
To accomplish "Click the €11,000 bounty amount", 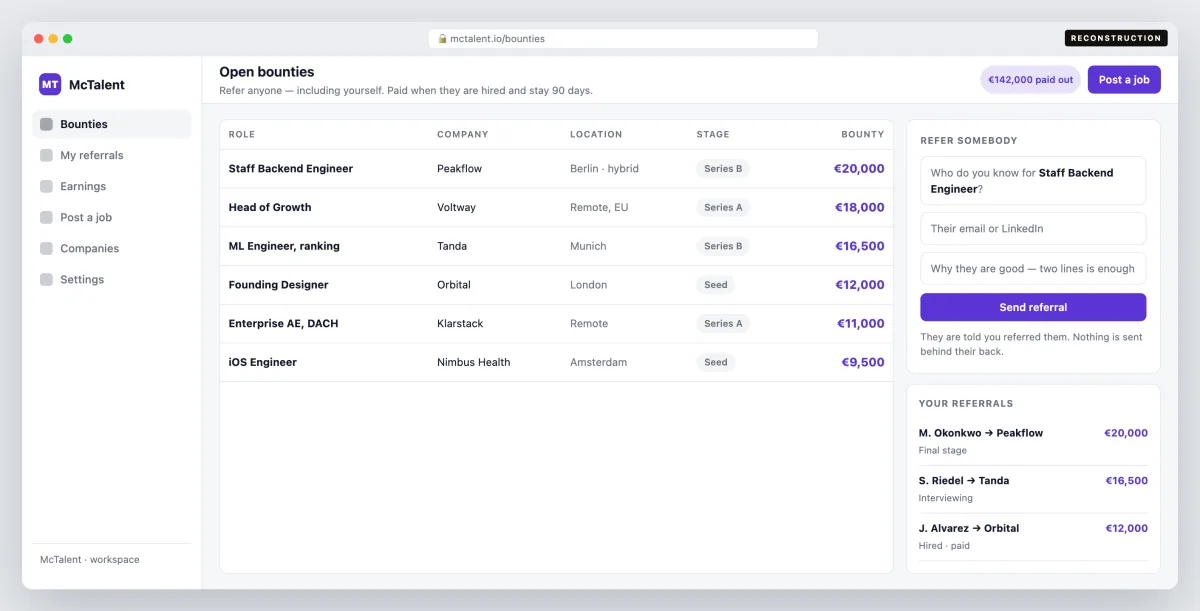I will [x=861, y=323].
